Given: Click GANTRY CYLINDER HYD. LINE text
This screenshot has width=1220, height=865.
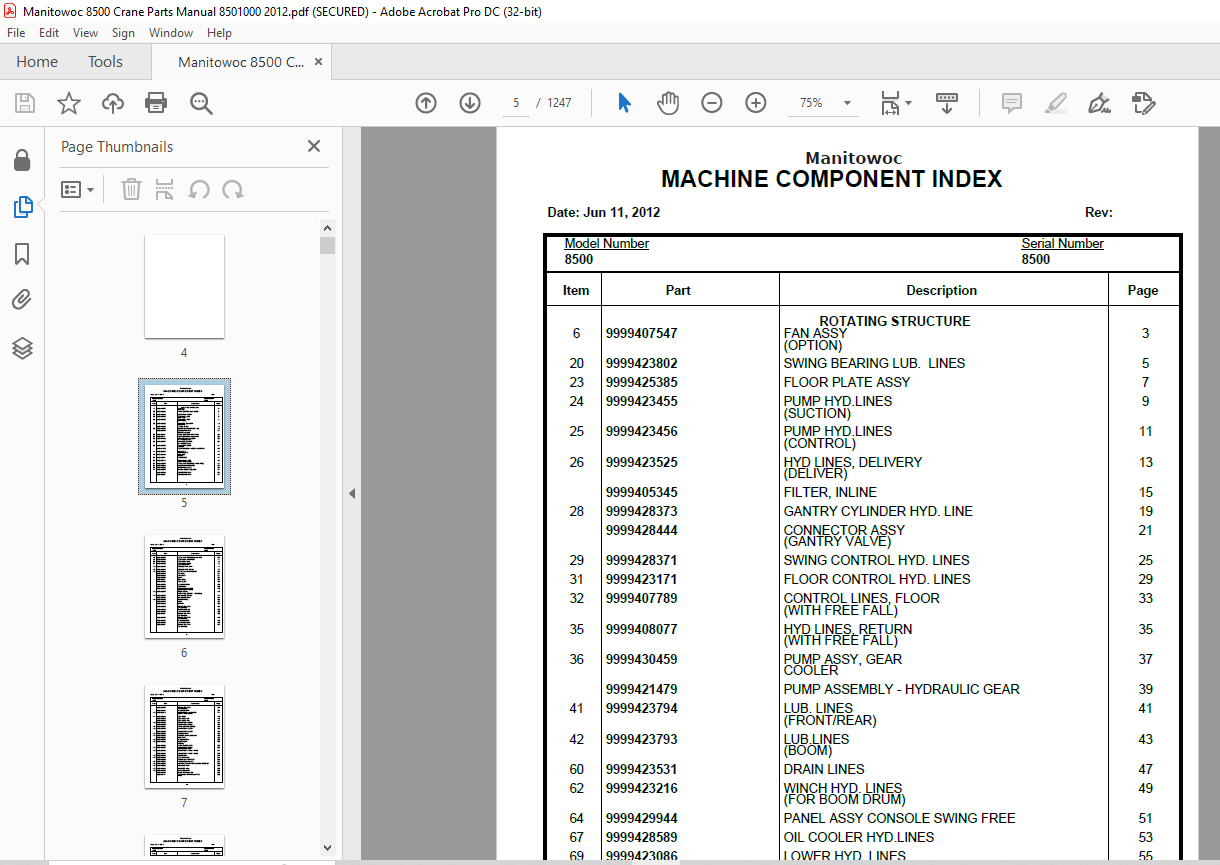Looking at the screenshot, I should coord(878,511).
